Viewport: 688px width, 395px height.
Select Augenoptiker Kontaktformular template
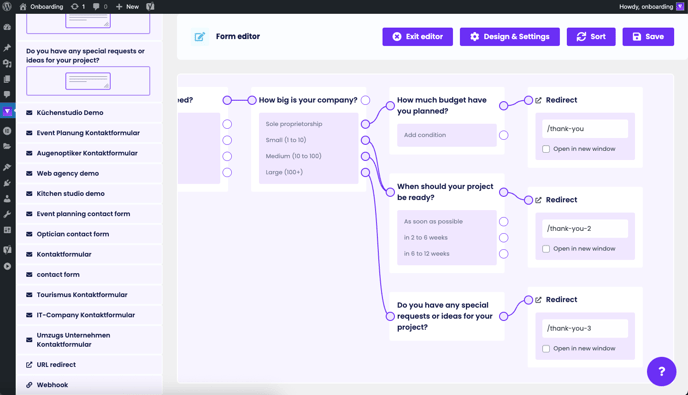89,153
